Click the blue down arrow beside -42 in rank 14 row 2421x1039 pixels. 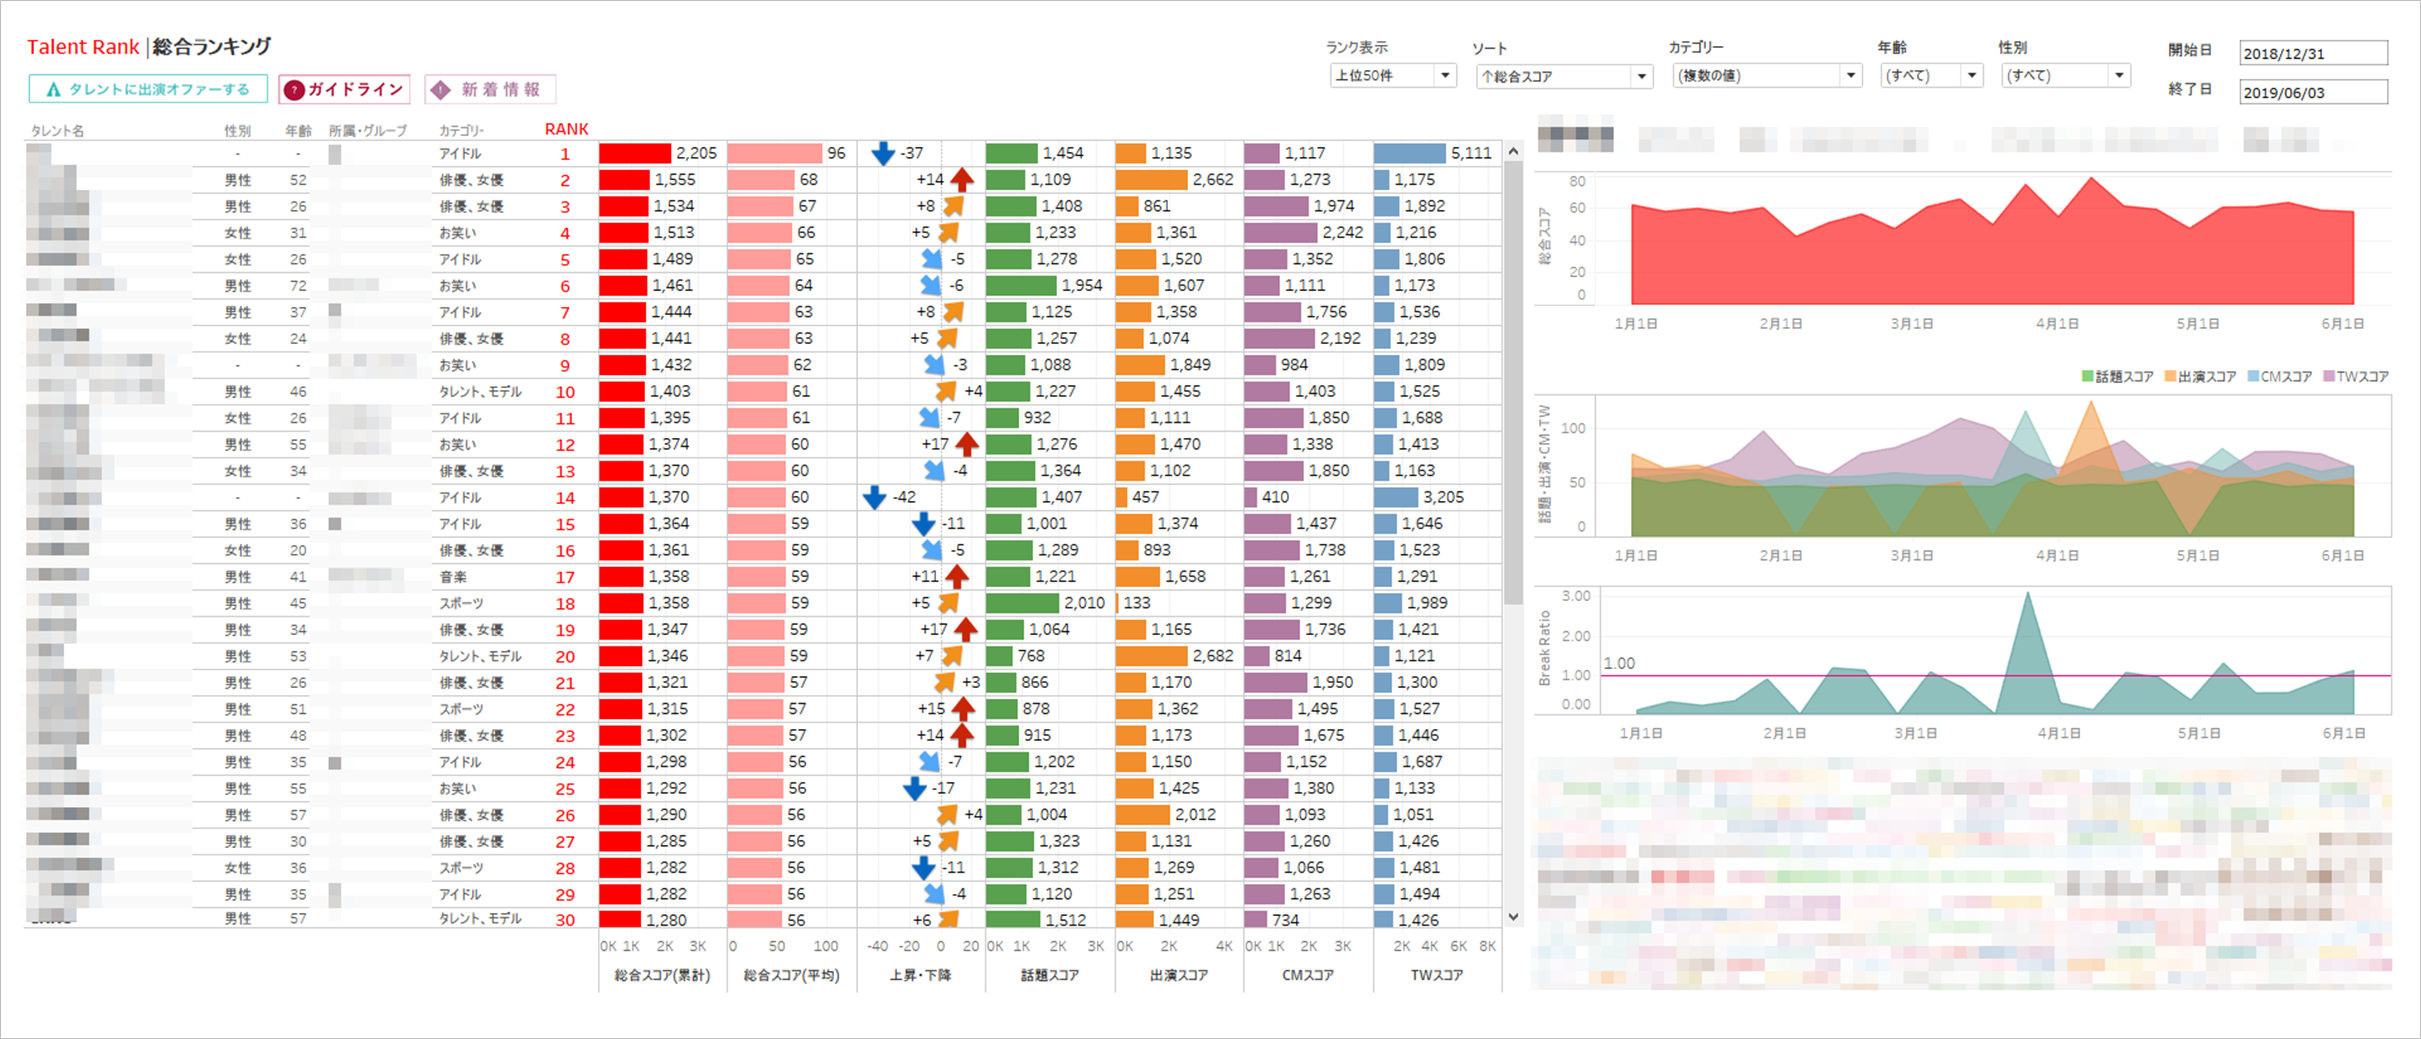coord(874,497)
